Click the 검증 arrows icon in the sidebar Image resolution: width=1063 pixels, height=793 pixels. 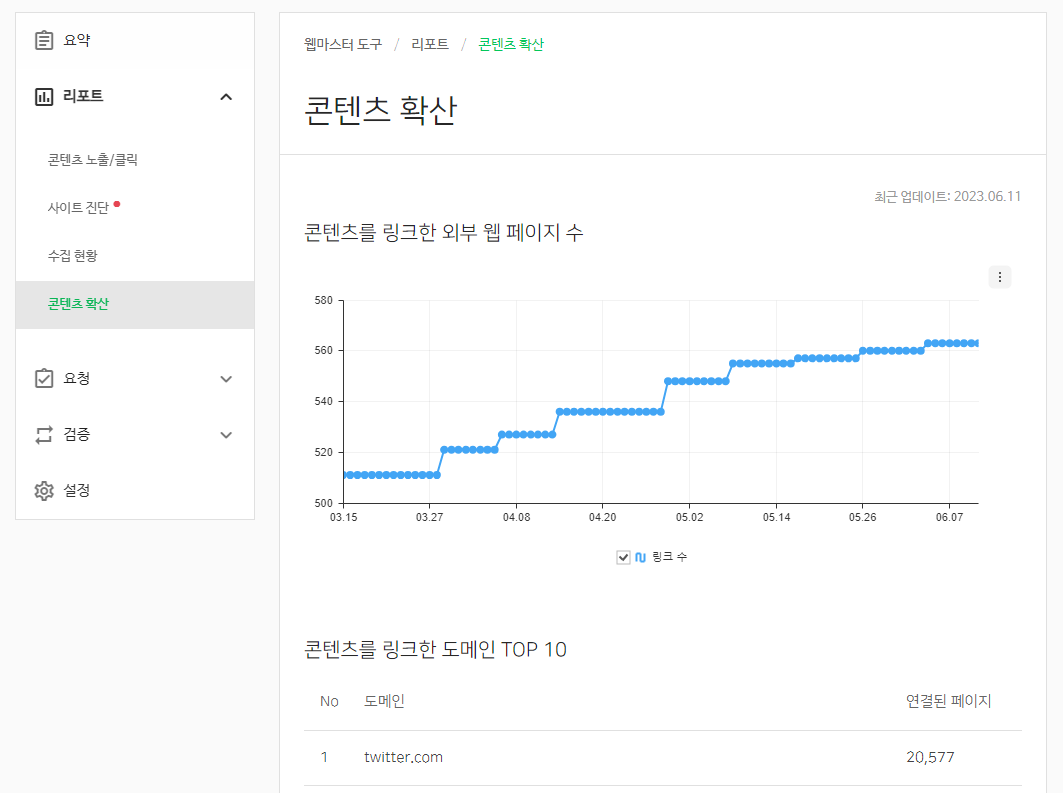[42, 434]
